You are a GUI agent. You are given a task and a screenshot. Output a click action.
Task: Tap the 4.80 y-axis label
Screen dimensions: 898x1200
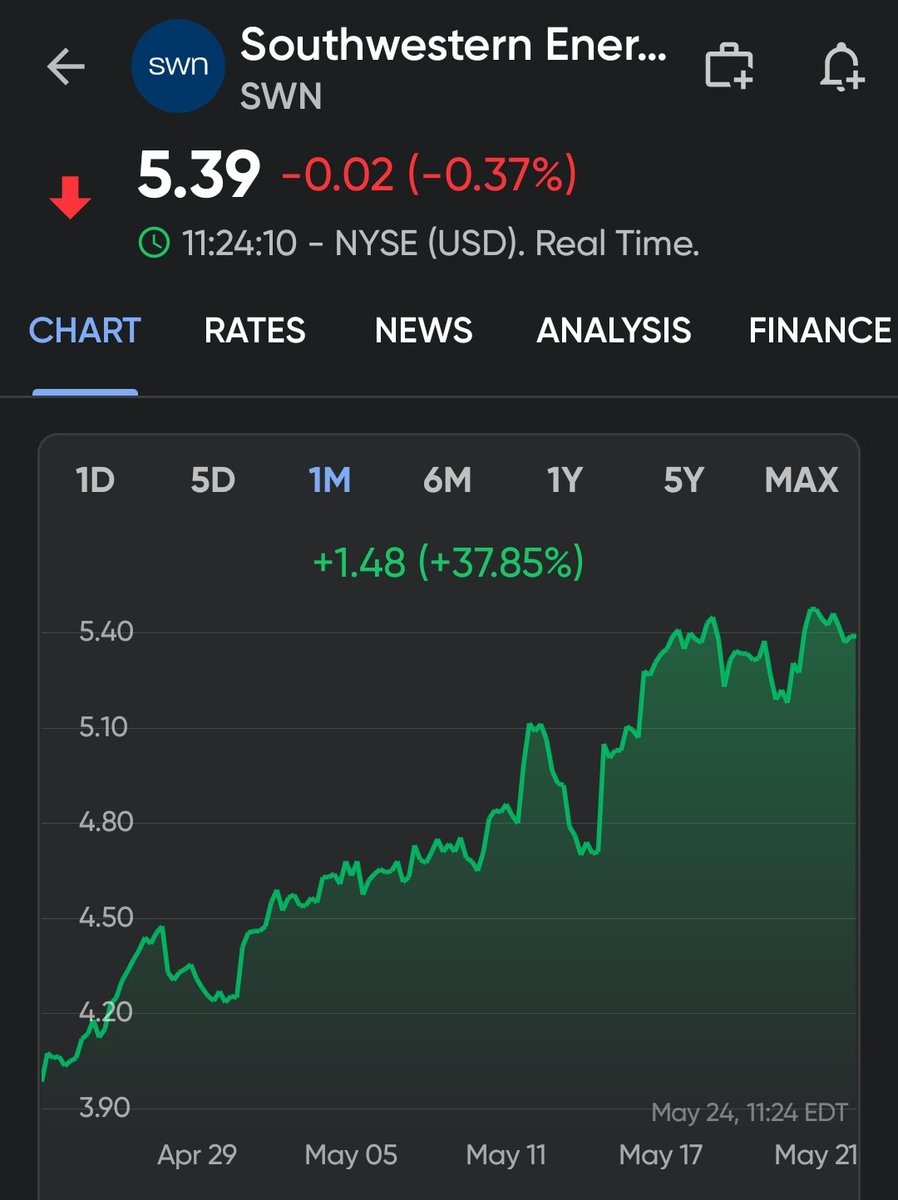click(x=106, y=823)
